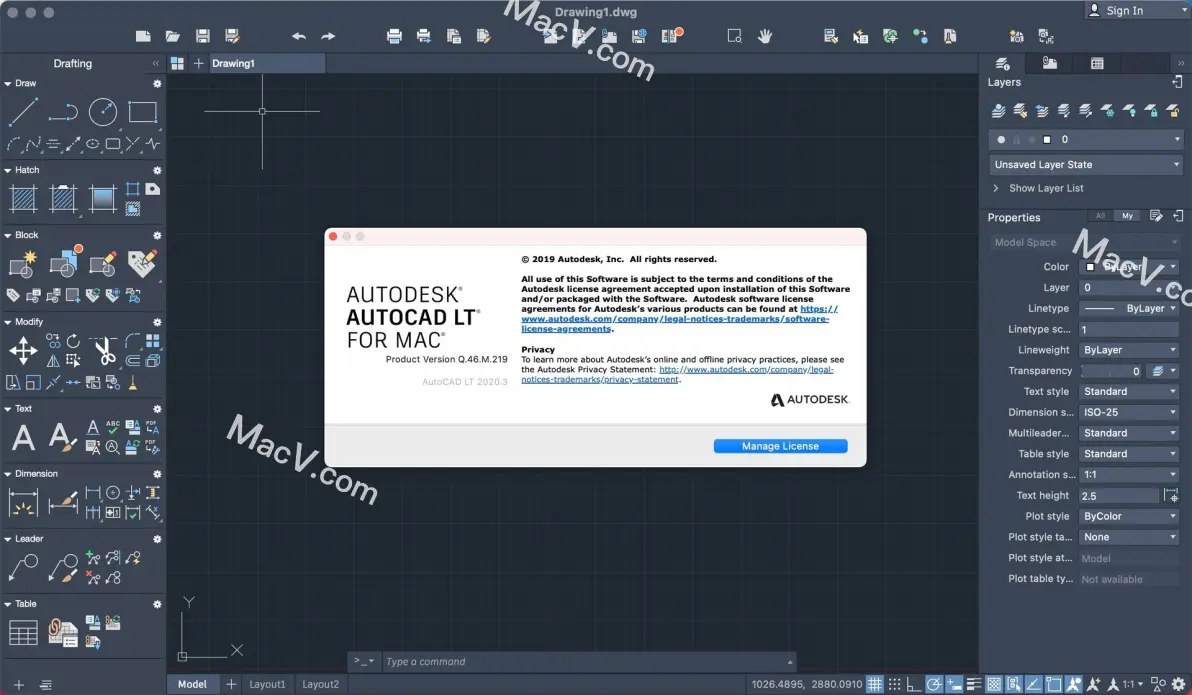
Task: Adjust the Transparency slider
Action: (1112, 371)
